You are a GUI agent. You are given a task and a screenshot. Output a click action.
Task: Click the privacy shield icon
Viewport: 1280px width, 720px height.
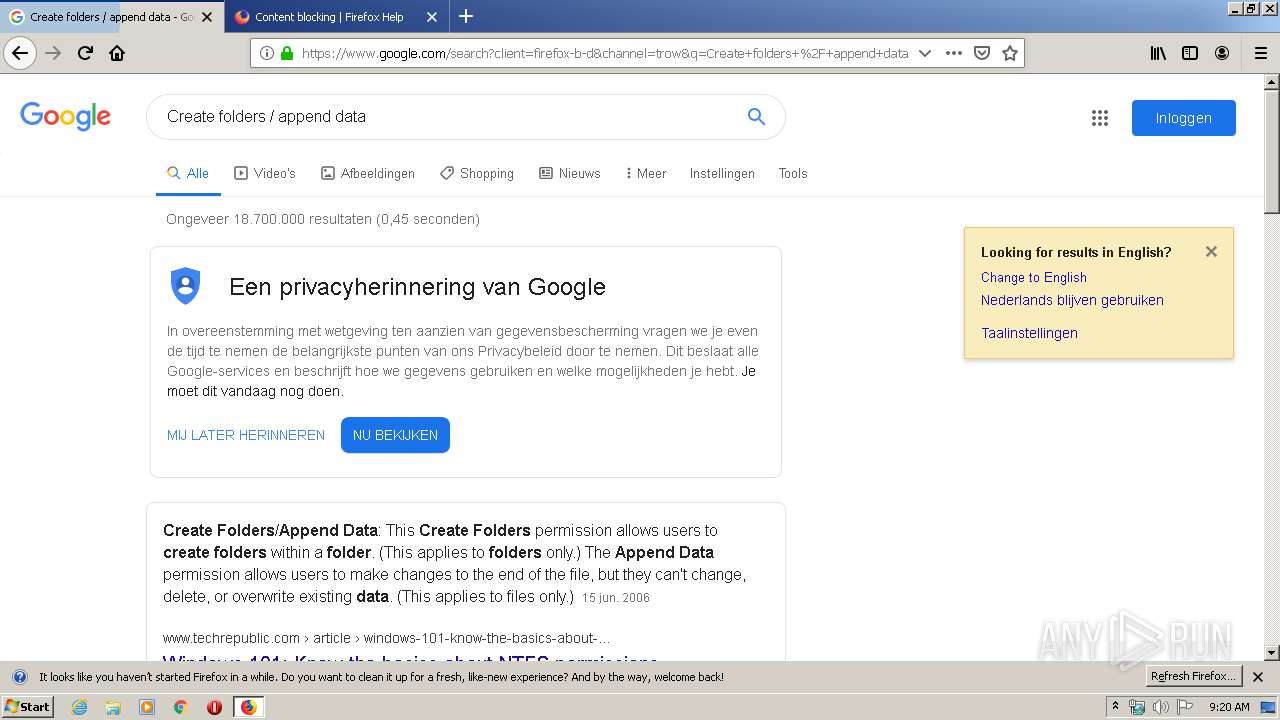pos(185,286)
